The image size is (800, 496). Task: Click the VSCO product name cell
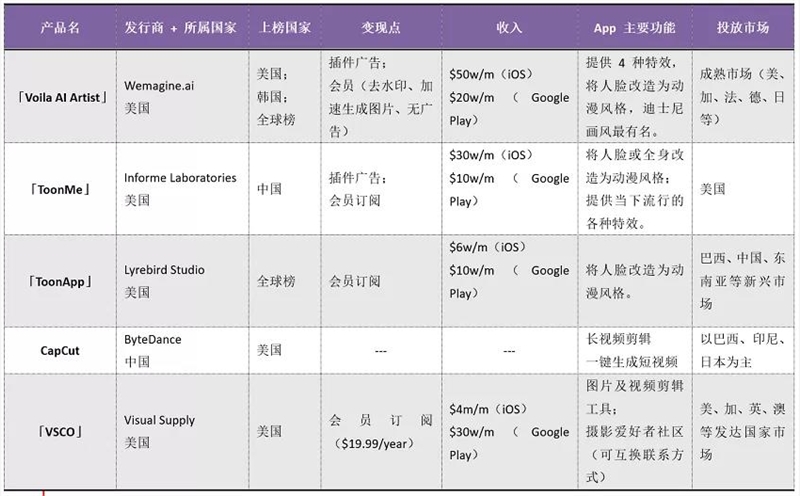pyautogui.click(x=60, y=432)
